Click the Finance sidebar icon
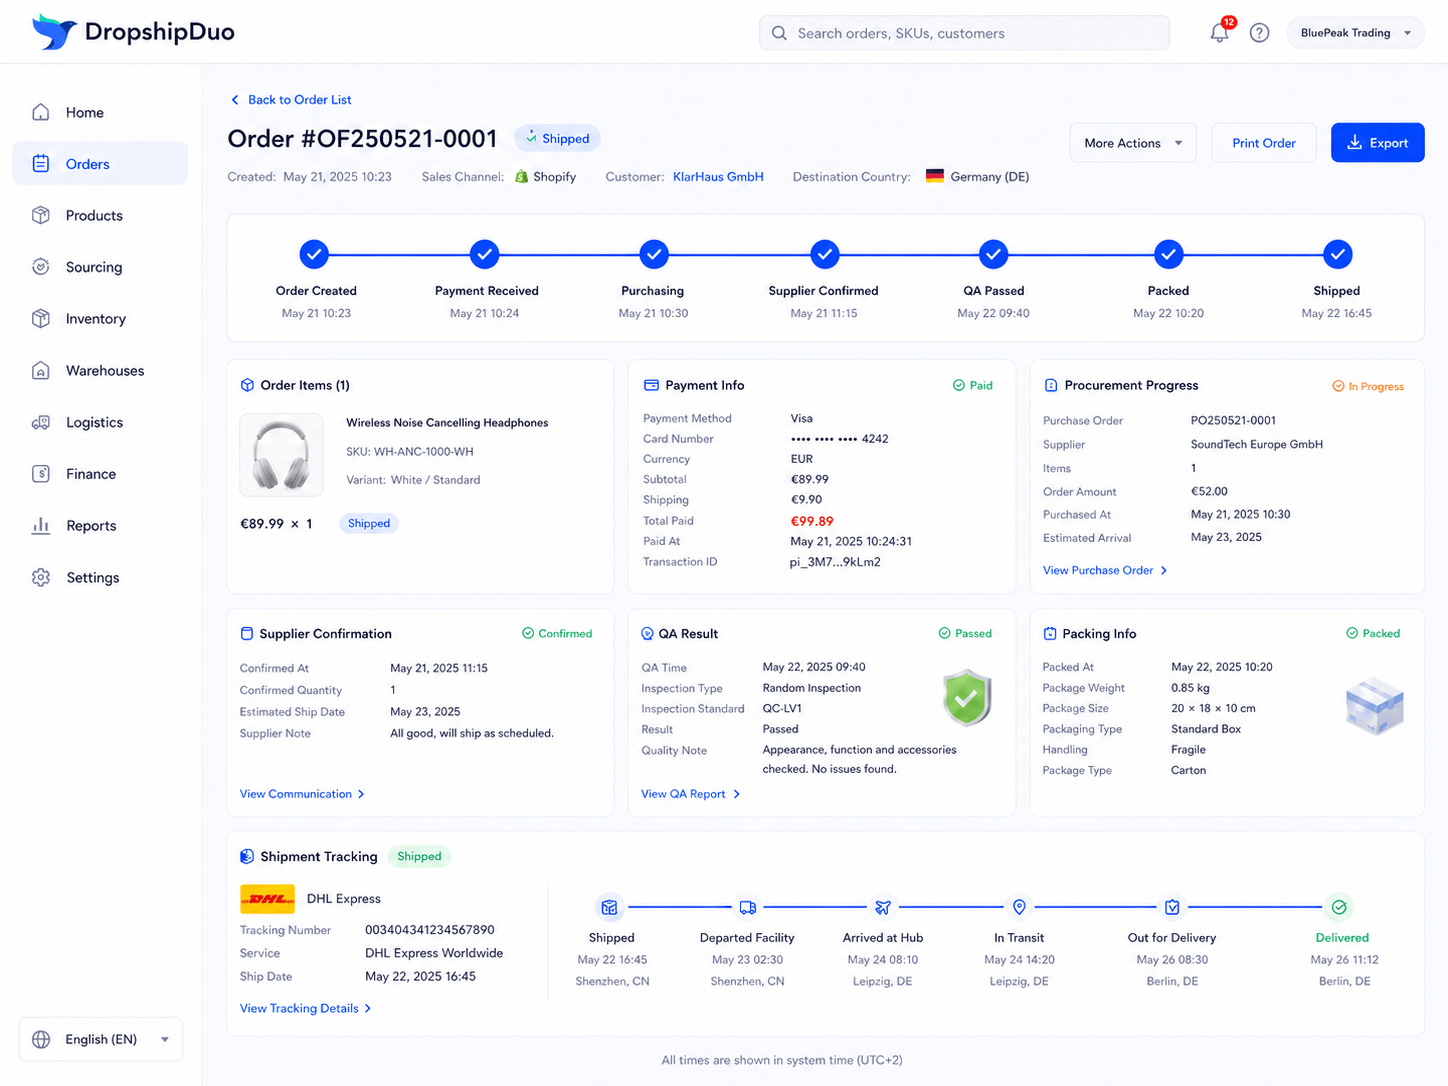This screenshot has width=1448, height=1086. coord(41,474)
